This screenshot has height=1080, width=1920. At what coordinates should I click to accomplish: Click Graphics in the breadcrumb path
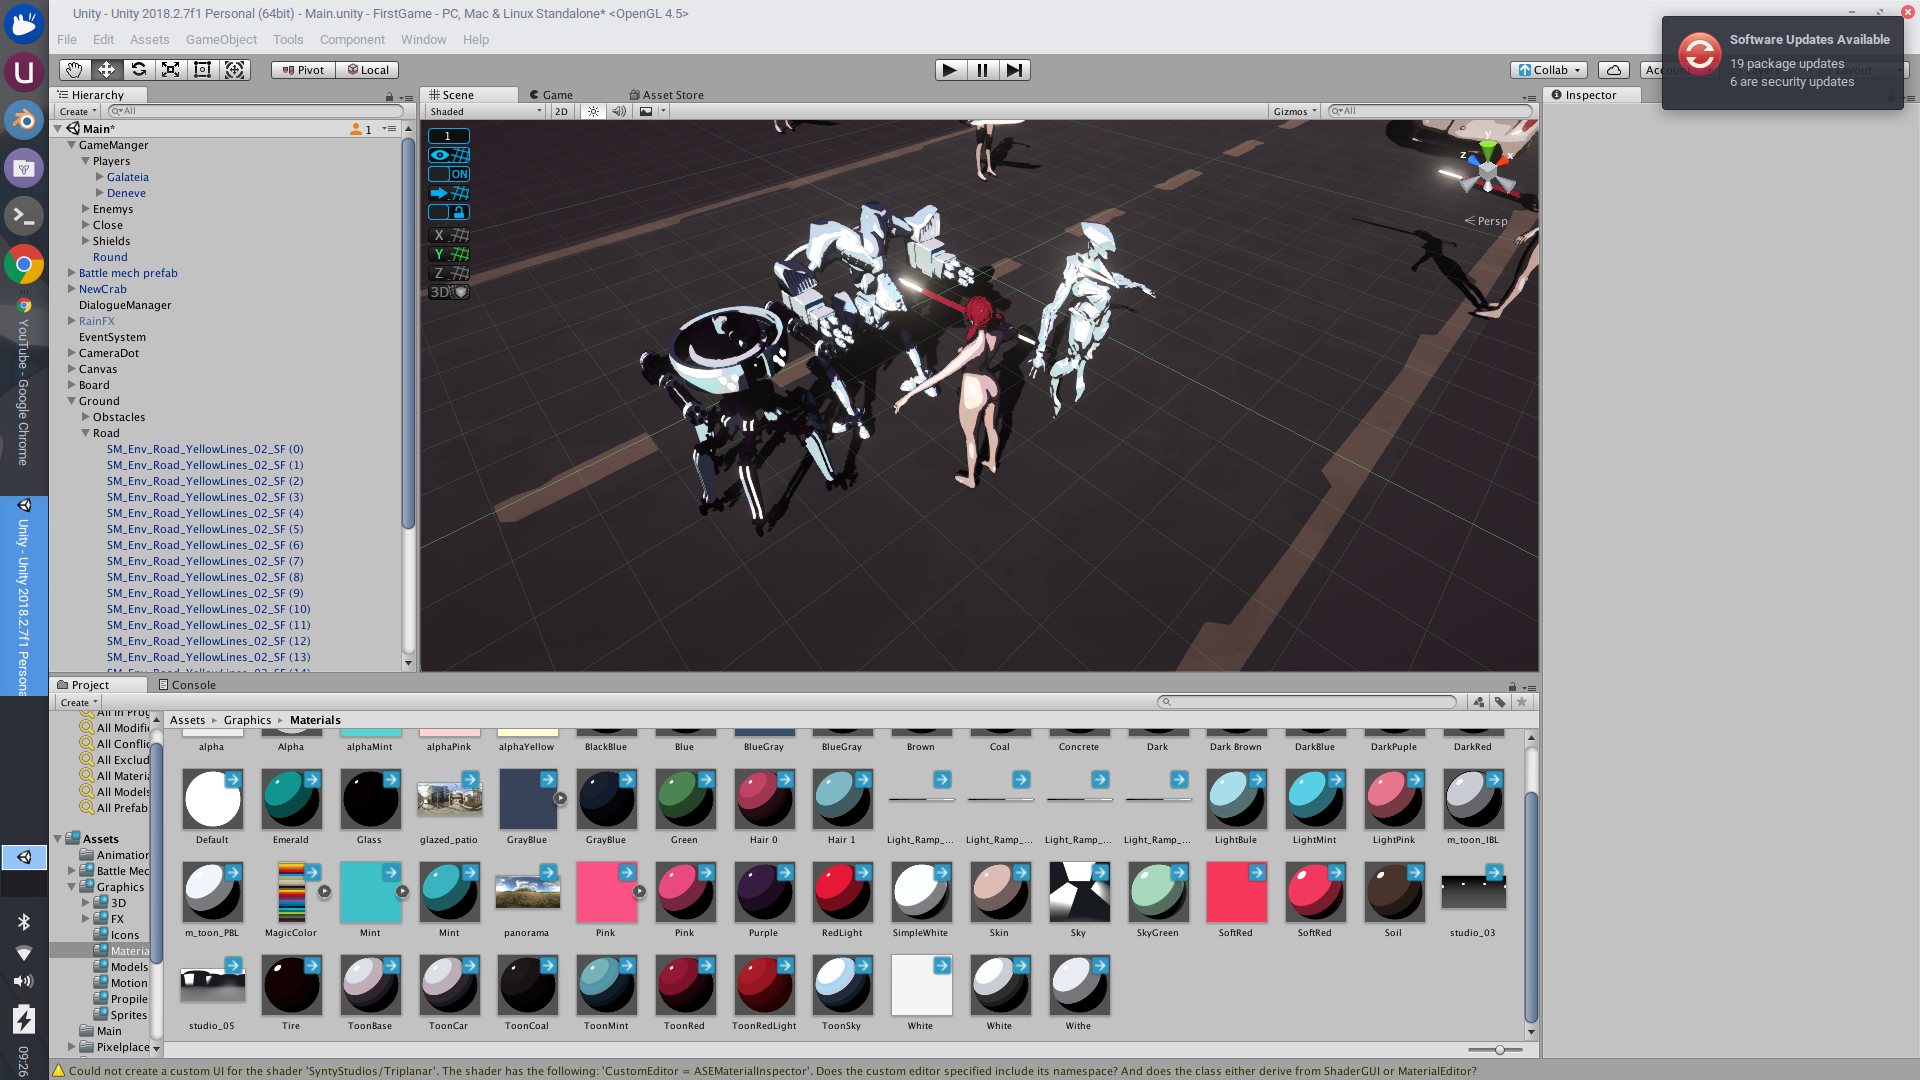(247, 720)
